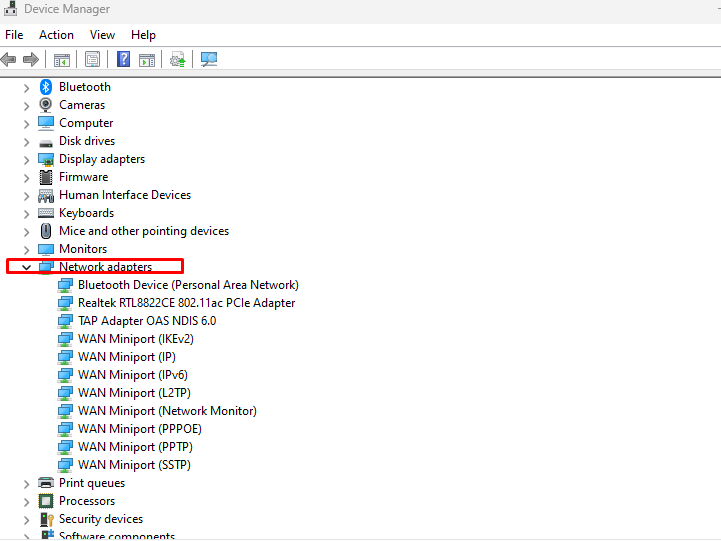Expand the Display adapters category
Viewport: 721px width, 541px height.
point(27,159)
